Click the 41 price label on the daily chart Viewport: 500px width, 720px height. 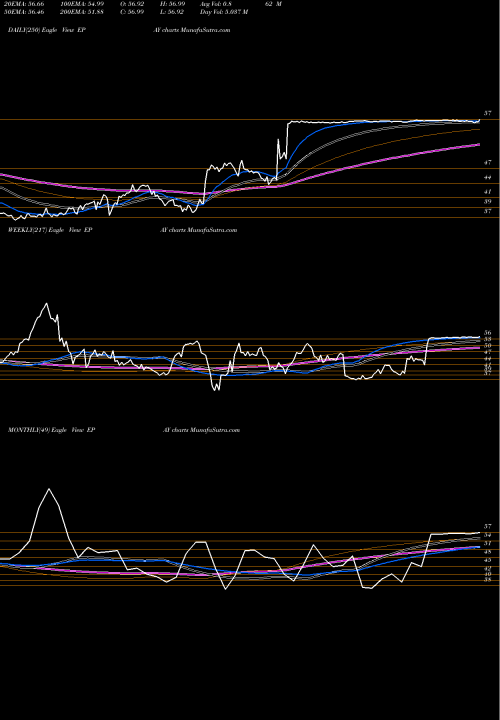488,191
